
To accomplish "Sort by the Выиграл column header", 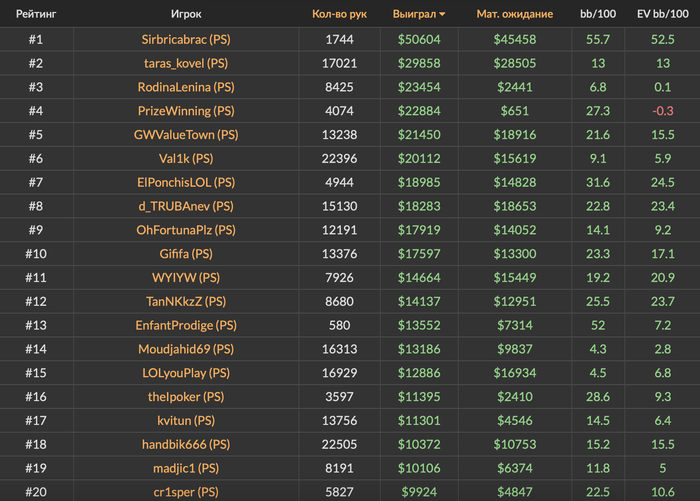I will (x=419, y=14).
